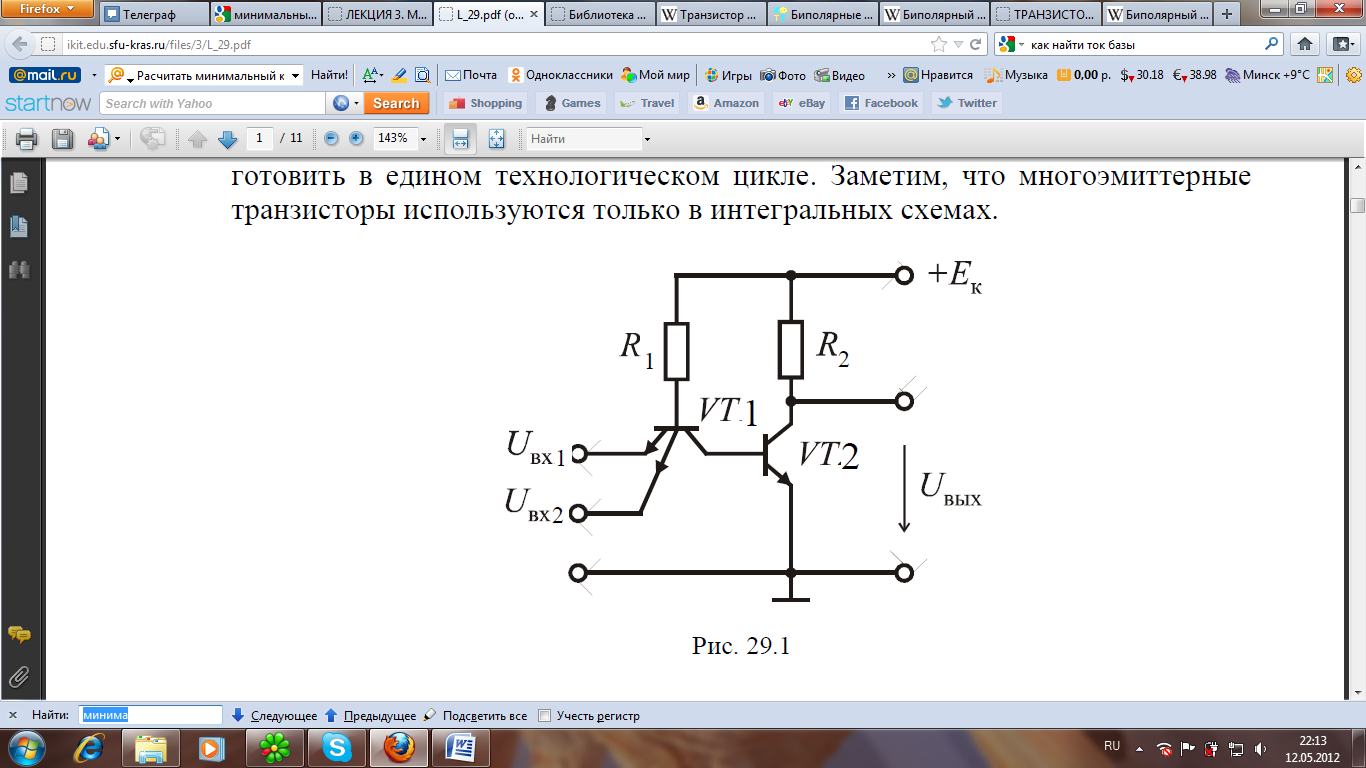Open bookmarks panel in PDF sidebar
Viewport: 1366px width, 768px height.
point(19,227)
